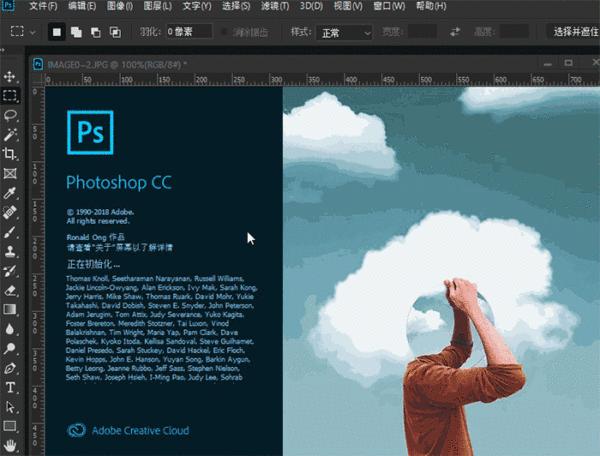
Task: Click the Ps logo in the canvas image
Action: pos(90,132)
